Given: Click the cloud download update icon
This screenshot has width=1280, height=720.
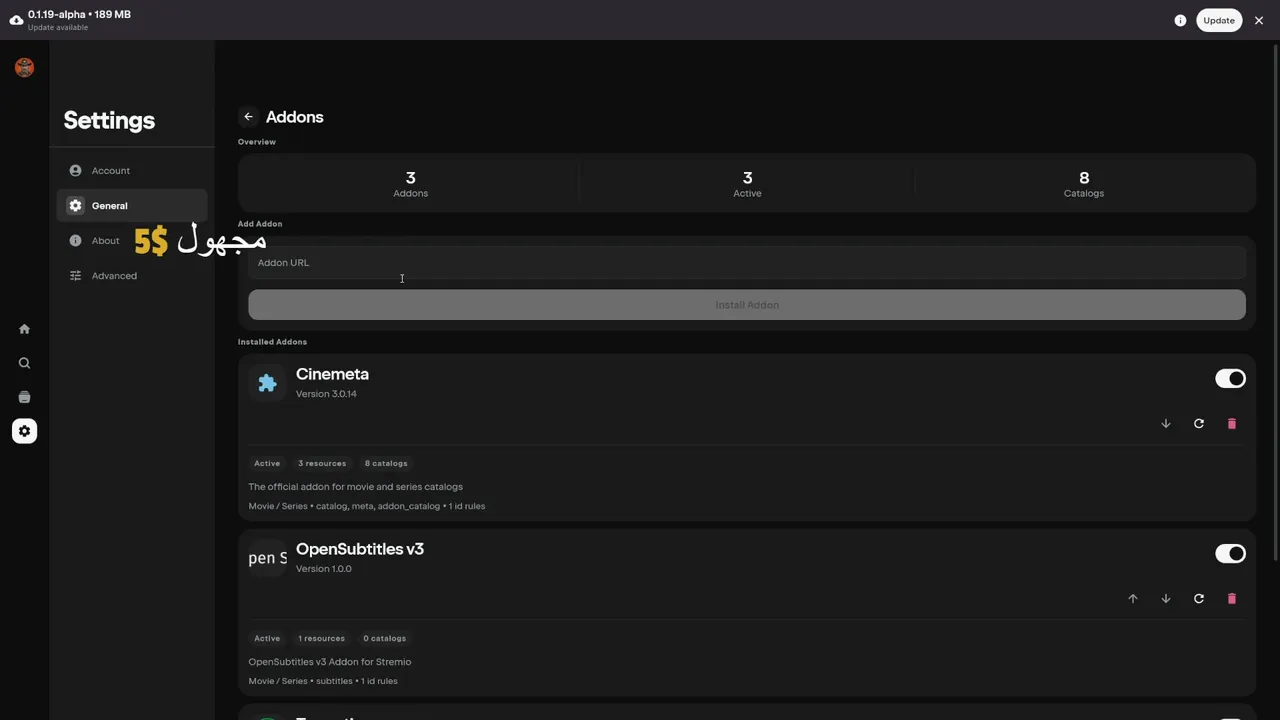Looking at the screenshot, I should coord(16,20).
